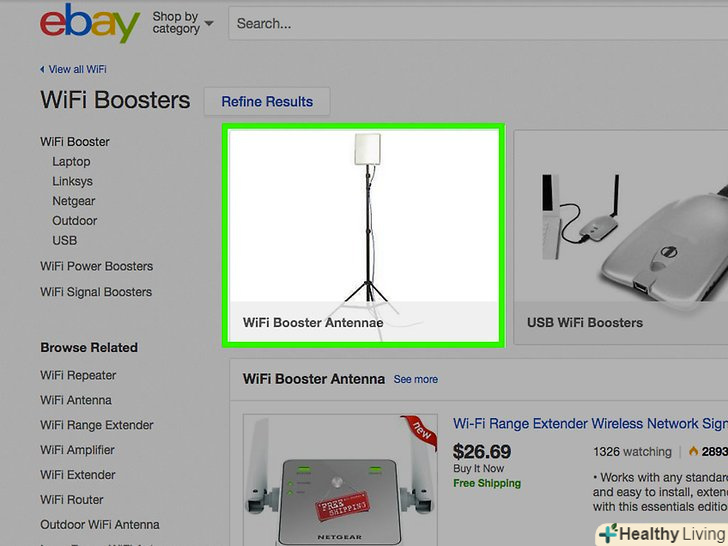Open WiFi Extender related link
The height and width of the screenshot is (546, 728).
[x=78, y=475]
